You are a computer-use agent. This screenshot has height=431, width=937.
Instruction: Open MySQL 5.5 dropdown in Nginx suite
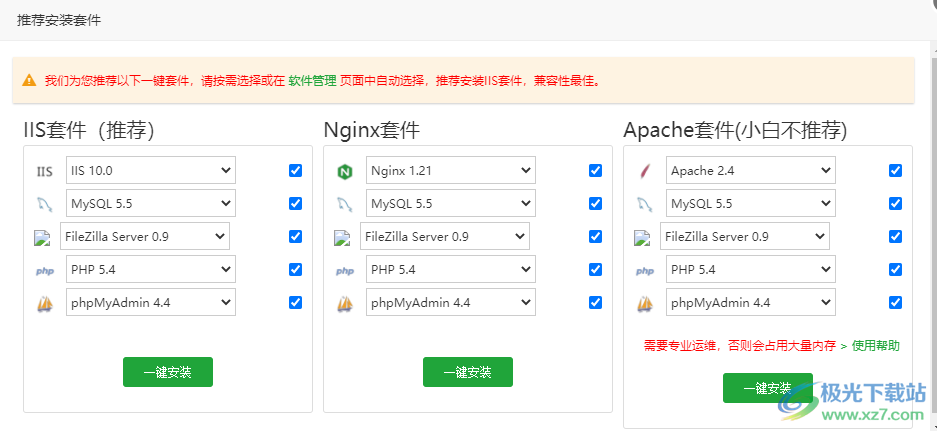pyautogui.click(x=451, y=203)
